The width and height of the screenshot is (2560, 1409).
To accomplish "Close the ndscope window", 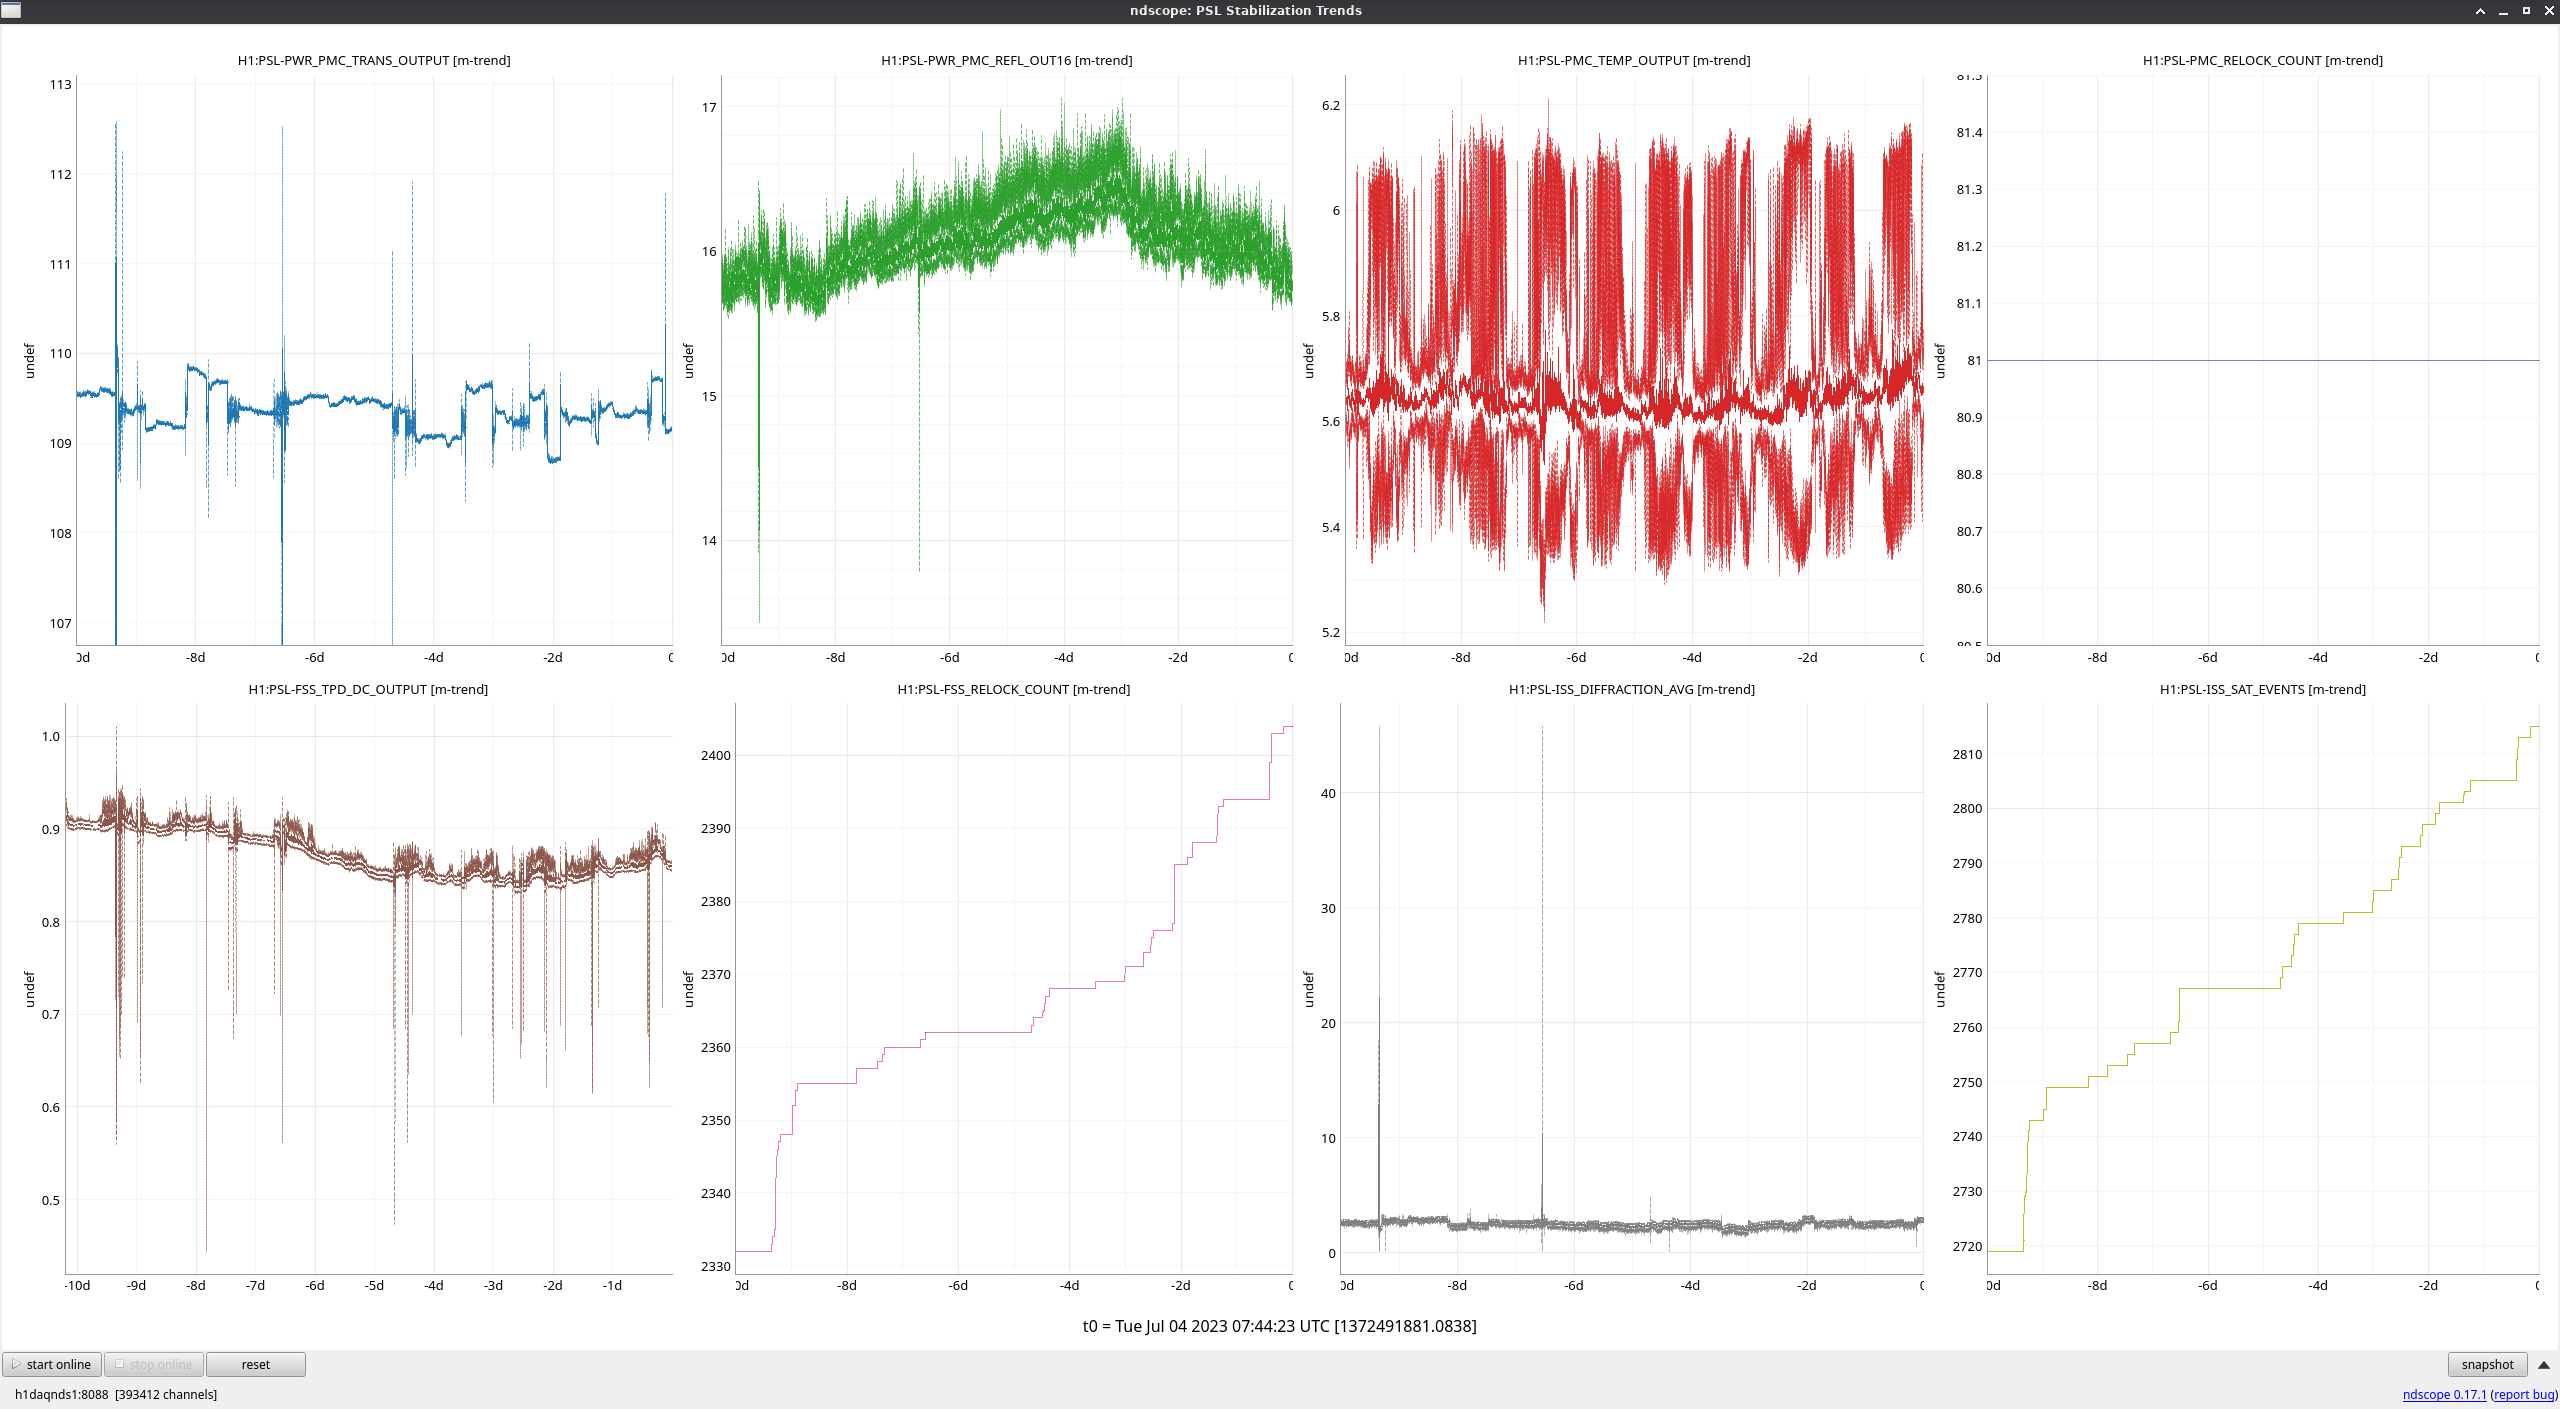I will tap(2549, 10).
